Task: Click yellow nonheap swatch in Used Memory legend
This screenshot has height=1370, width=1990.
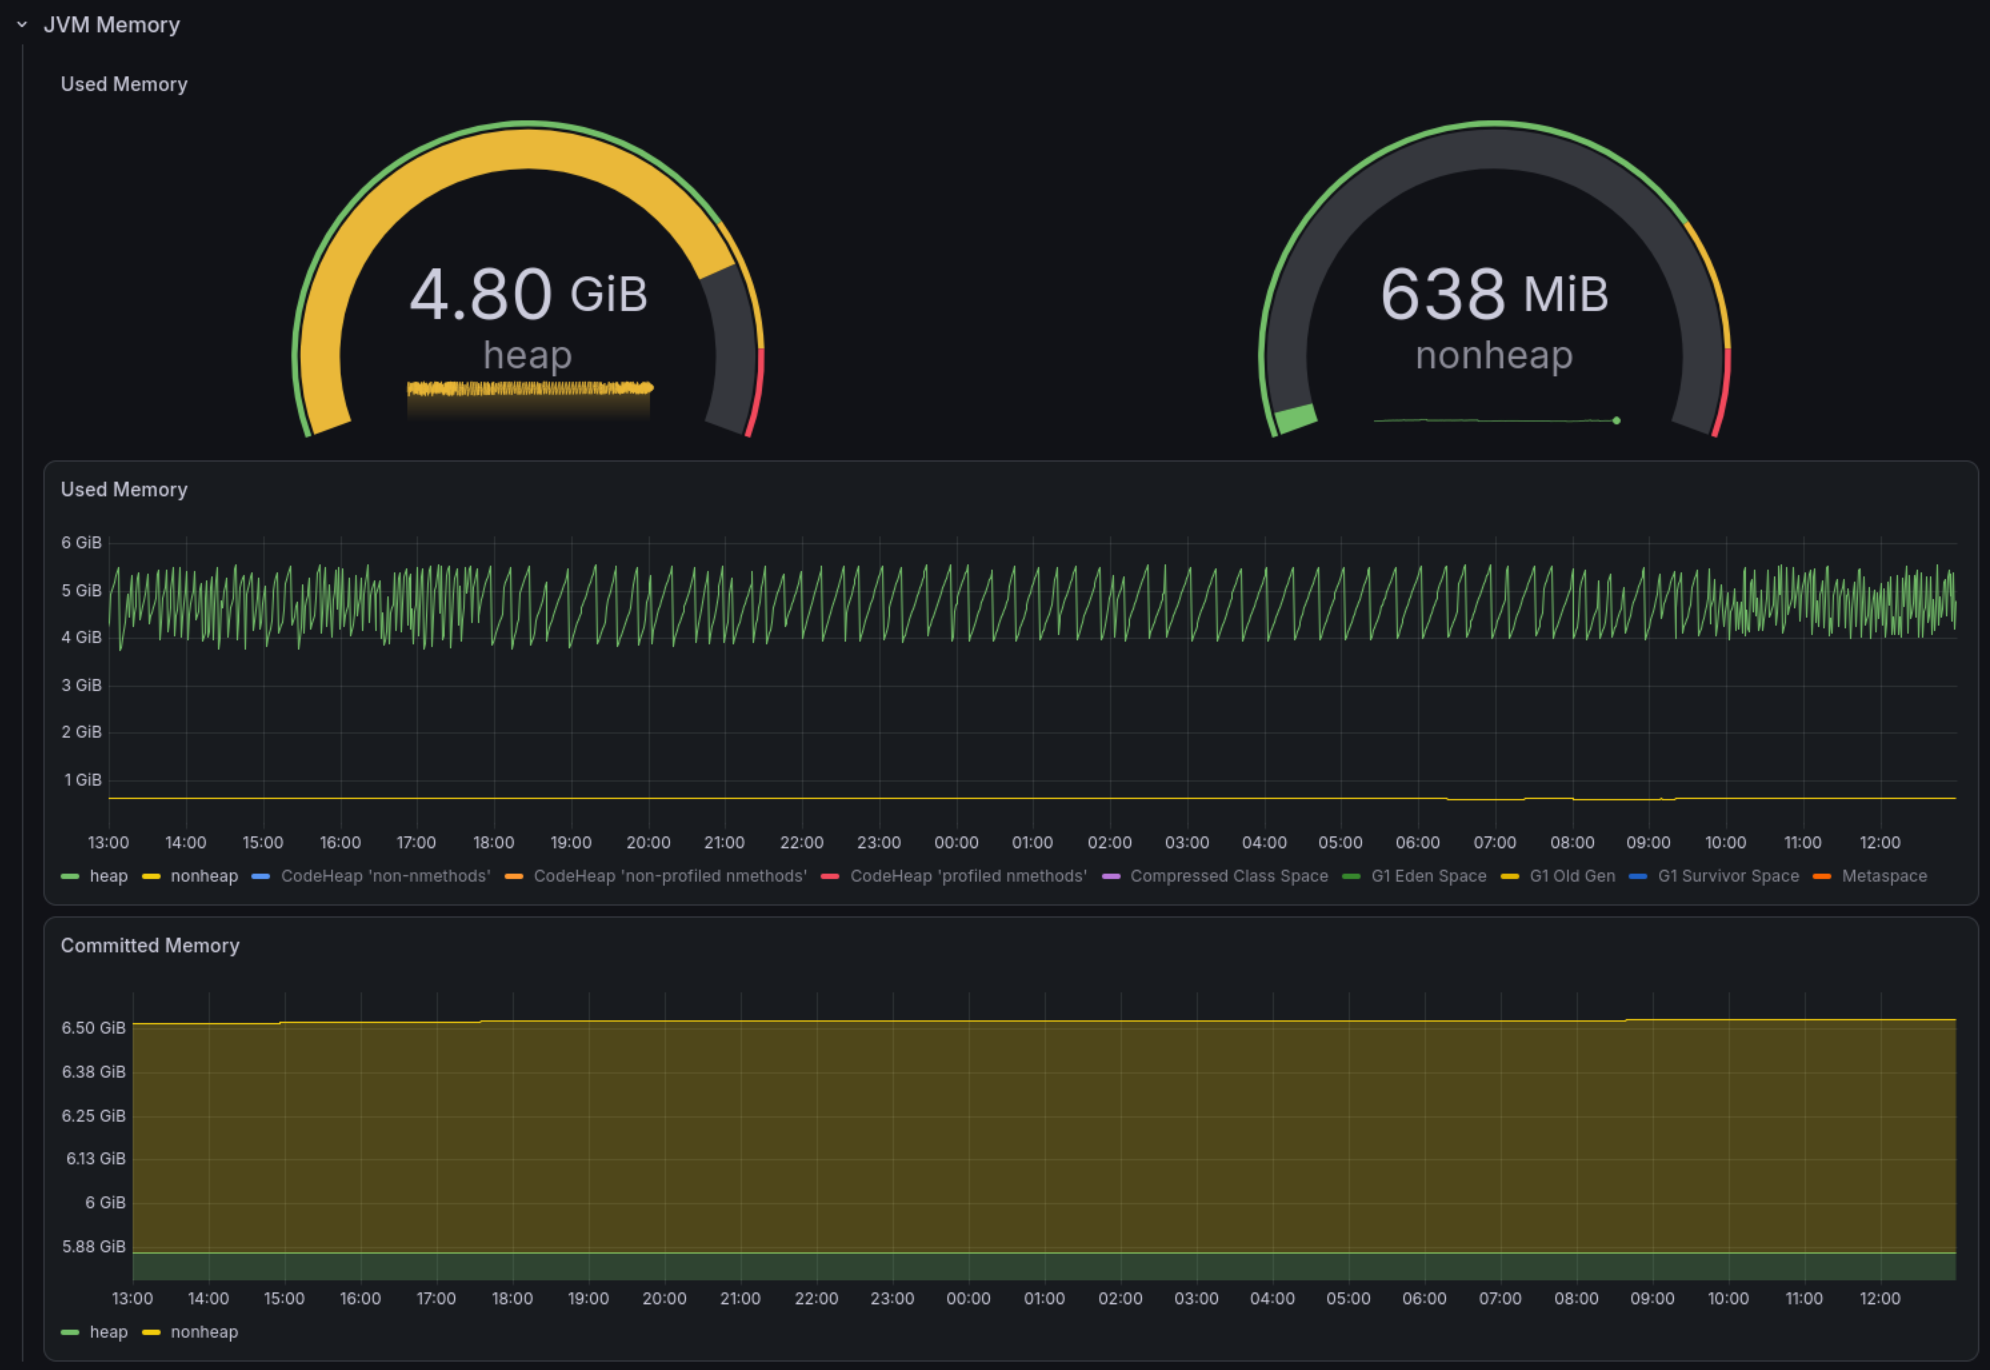Action: coord(151,876)
